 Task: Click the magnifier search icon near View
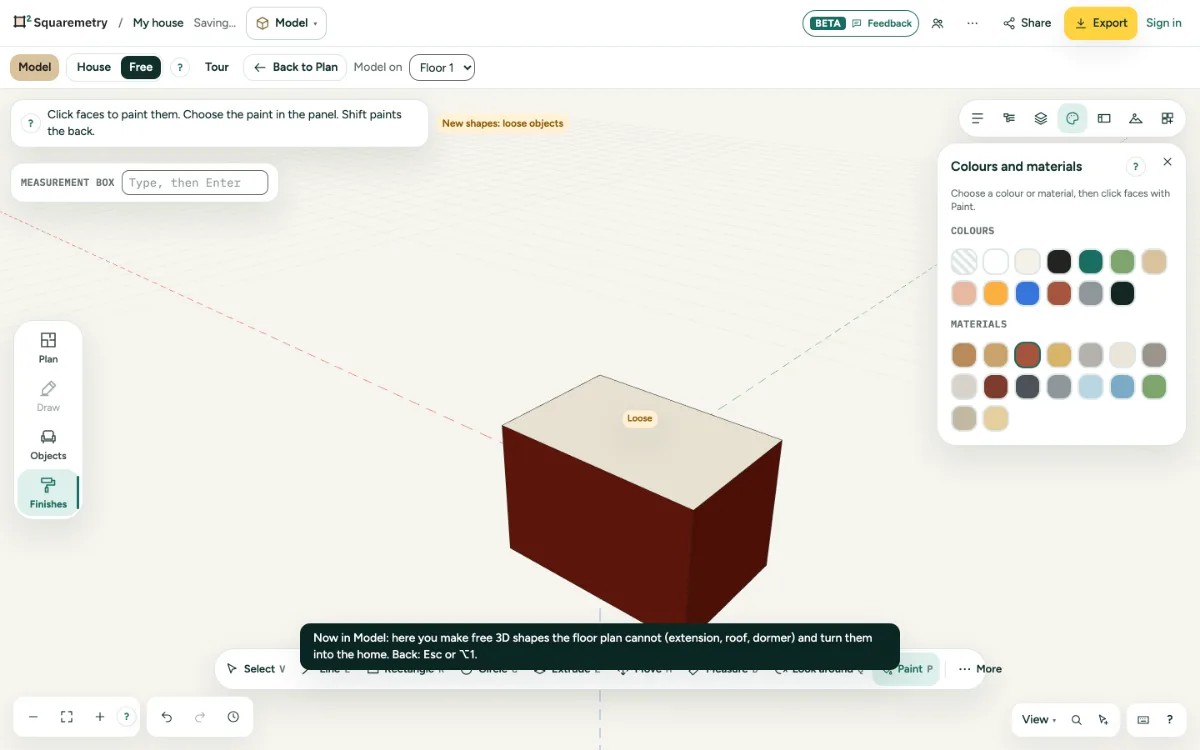[x=1076, y=720]
